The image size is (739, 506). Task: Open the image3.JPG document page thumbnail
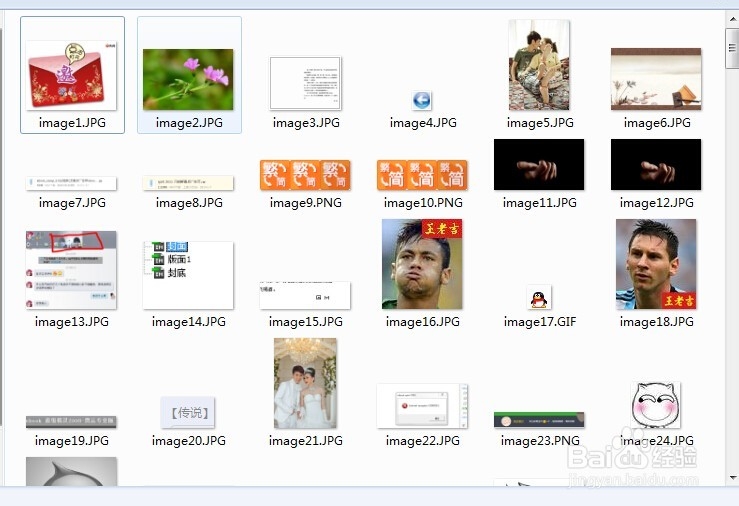tap(305, 83)
